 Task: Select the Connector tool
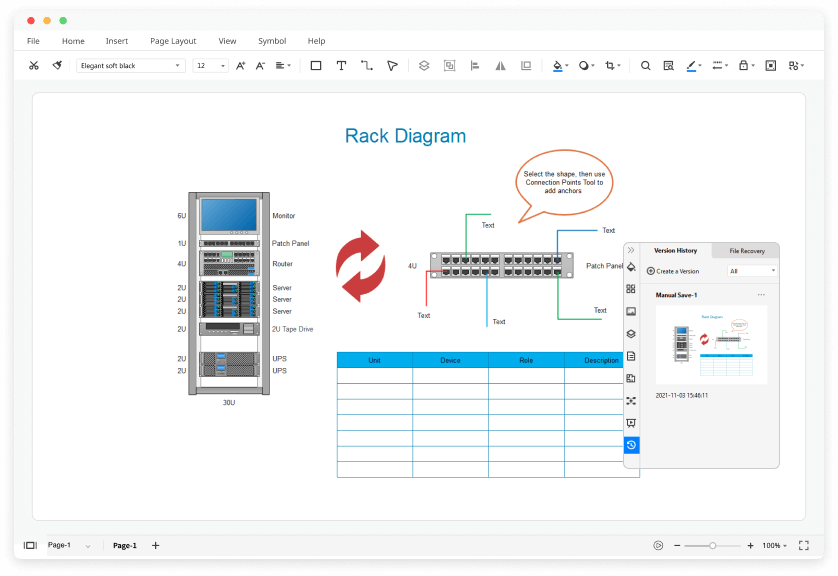(367, 64)
